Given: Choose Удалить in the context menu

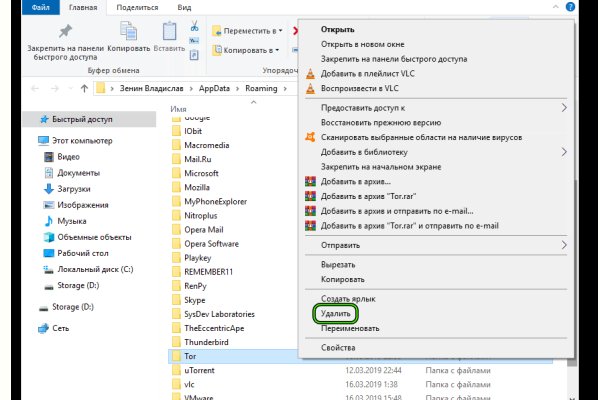Looking at the screenshot, I should click(x=335, y=314).
